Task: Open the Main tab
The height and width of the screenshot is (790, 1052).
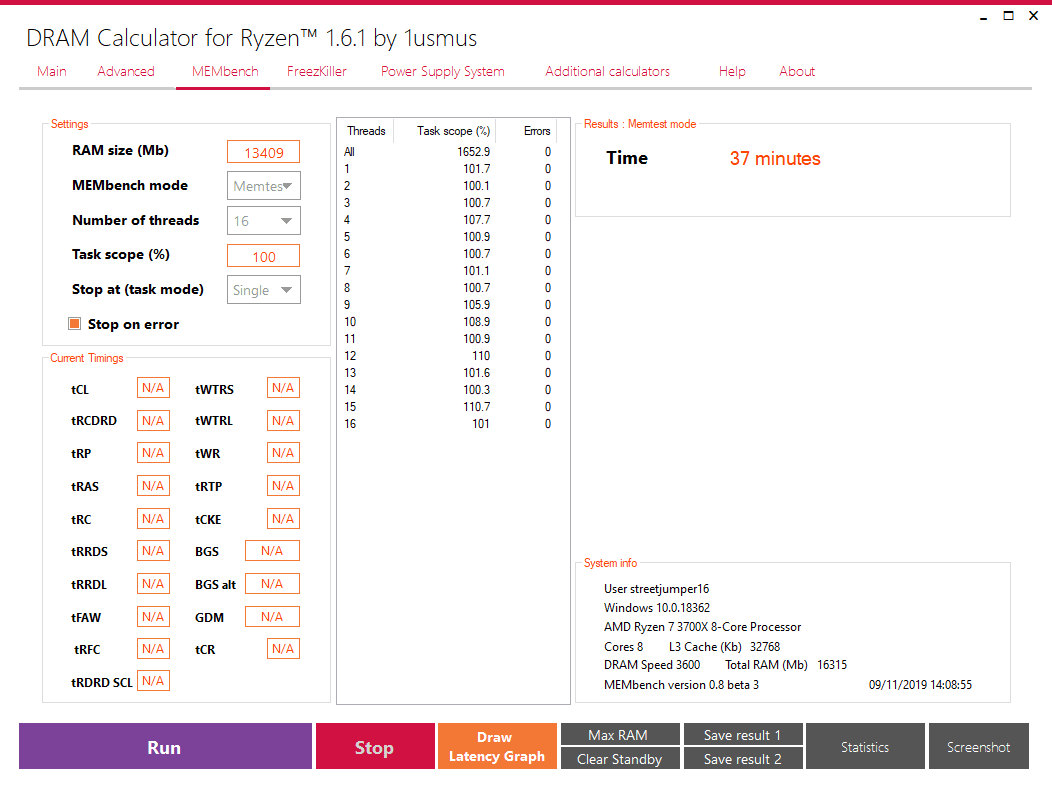Action: 52,71
